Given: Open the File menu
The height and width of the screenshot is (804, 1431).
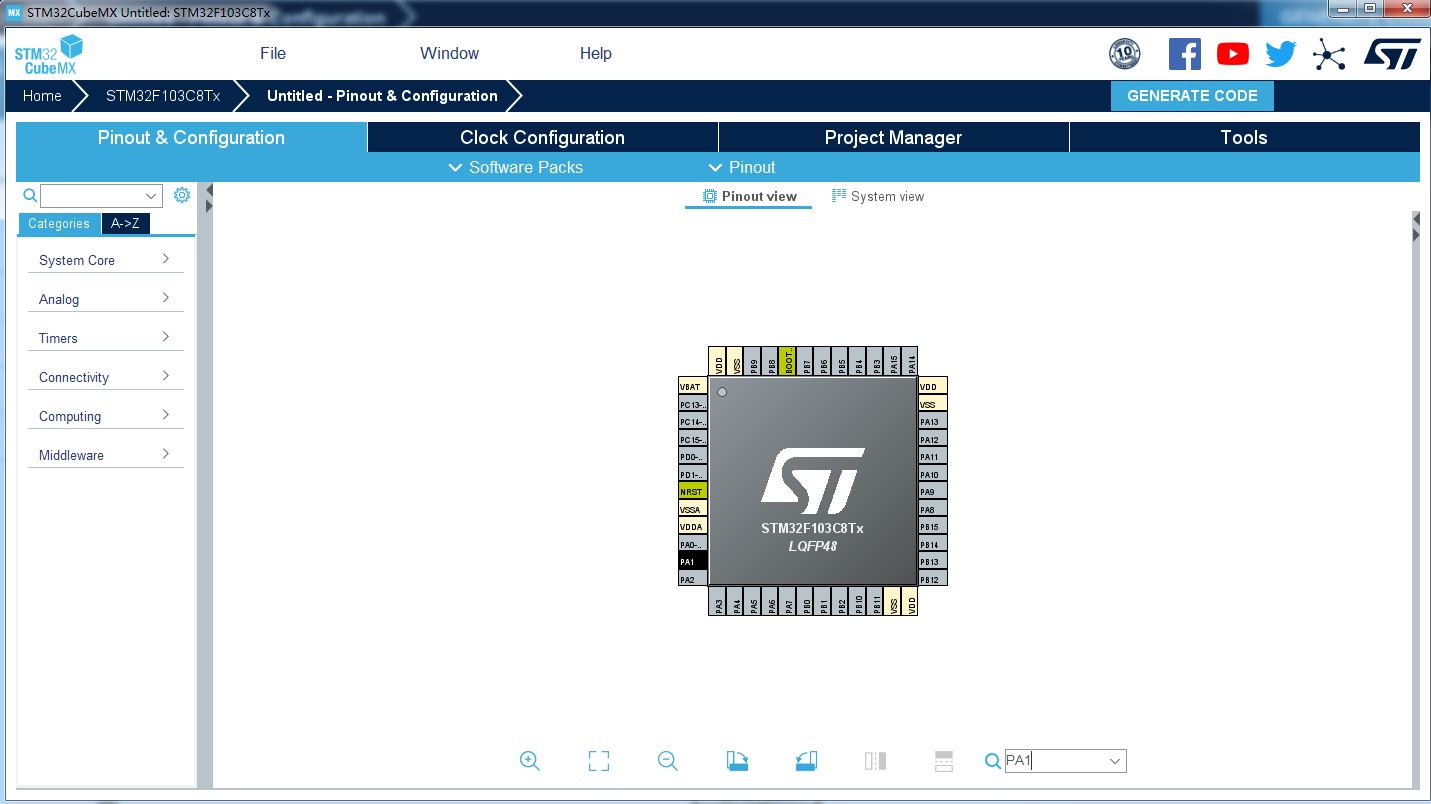Looking at the screenshot, I should (x=273, y=54).
